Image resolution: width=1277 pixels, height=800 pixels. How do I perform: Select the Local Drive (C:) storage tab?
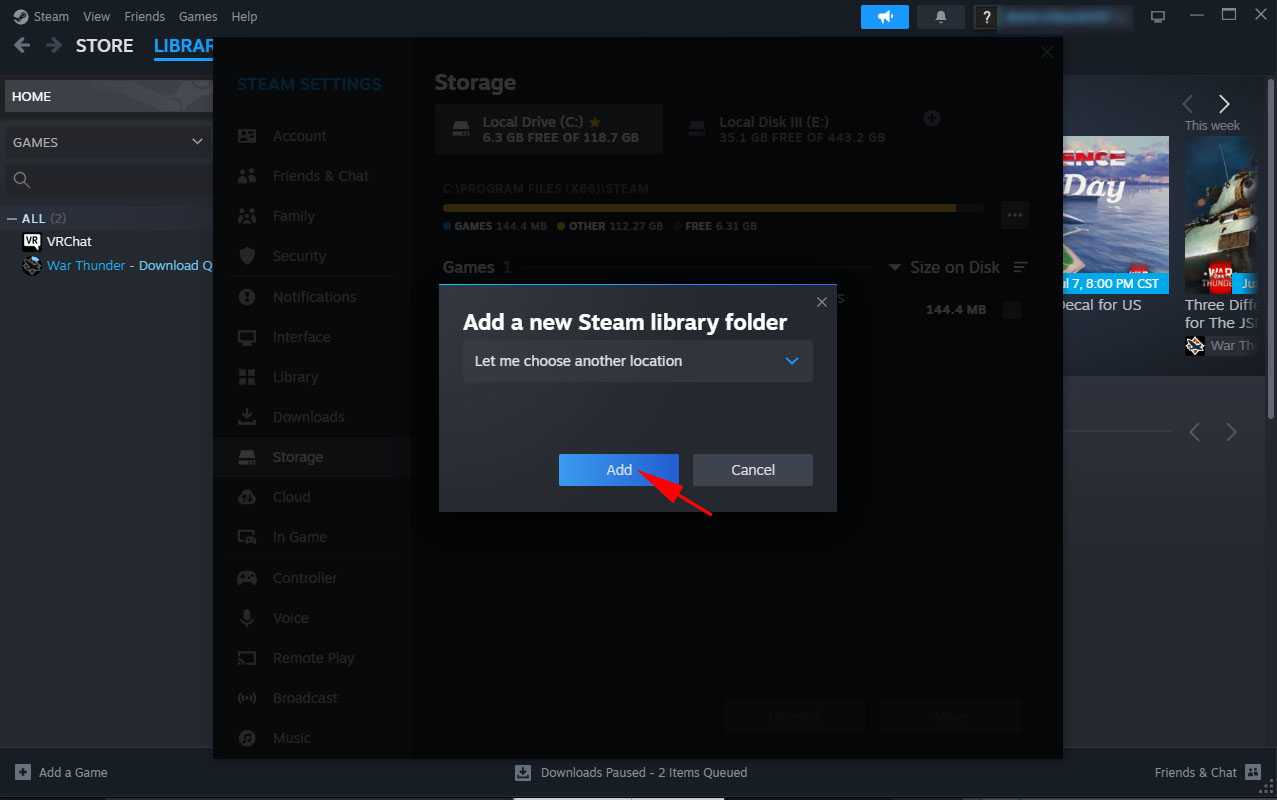coord(549,129)
